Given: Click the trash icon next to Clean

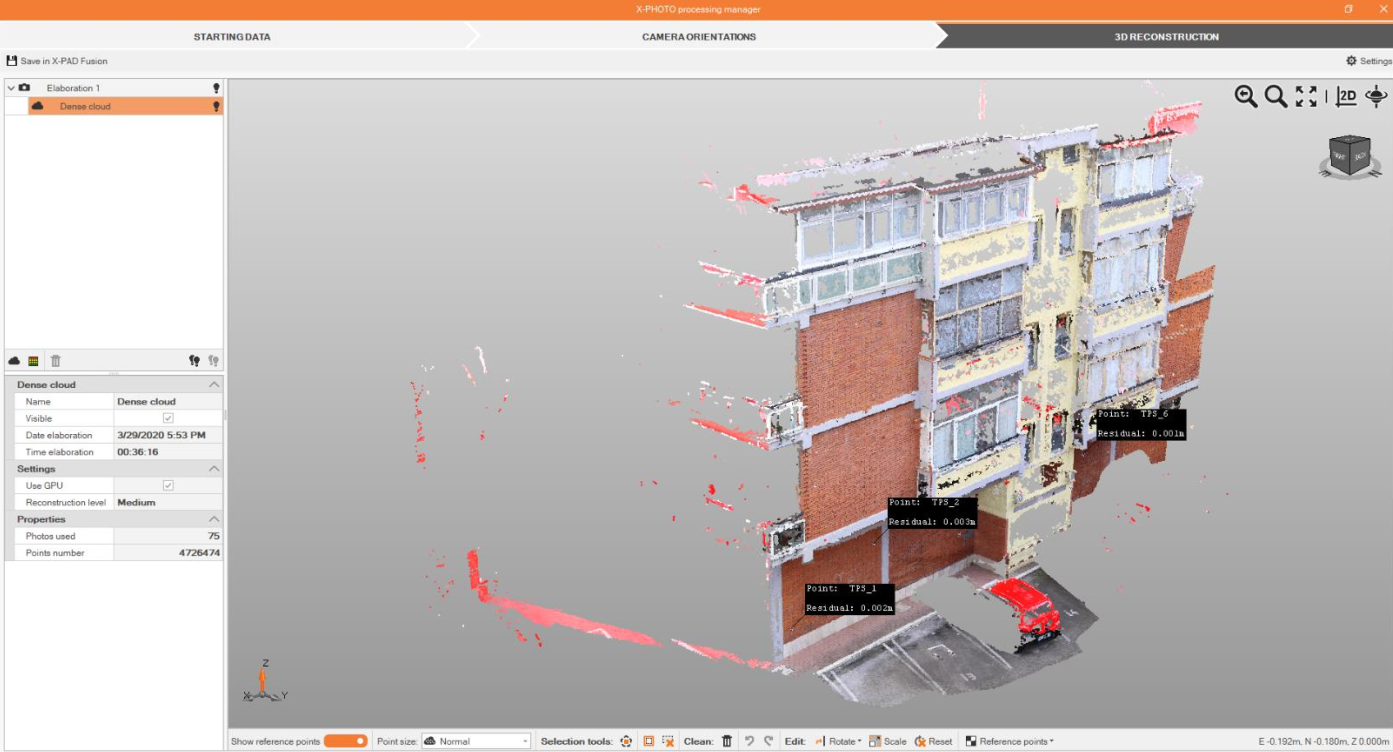Looking at the screenshot, I should (x=727, y=741).
